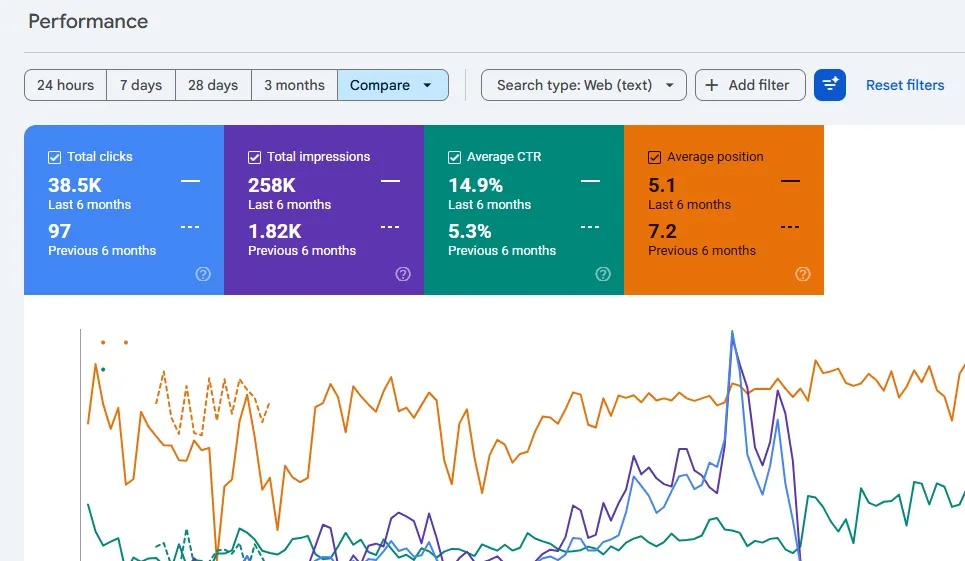Open help icon on Total clicks card
The height and width of the screenshot is (561, 965).
(x=203, y=274)
